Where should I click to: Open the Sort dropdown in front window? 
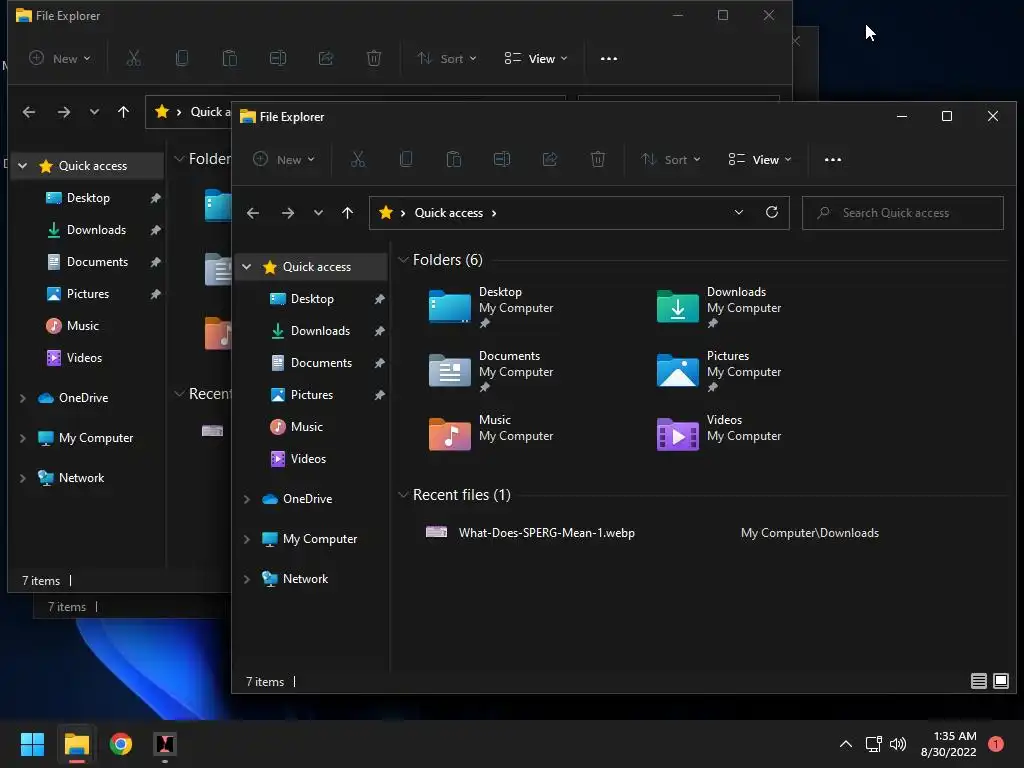coord(671,159)
